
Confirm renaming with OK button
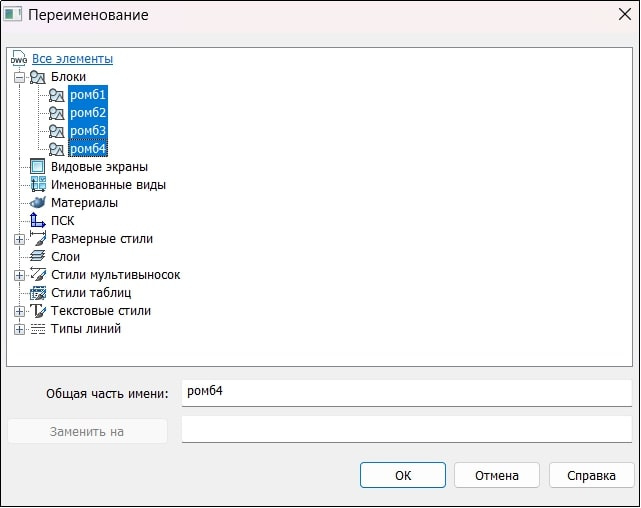click(403, 475)
